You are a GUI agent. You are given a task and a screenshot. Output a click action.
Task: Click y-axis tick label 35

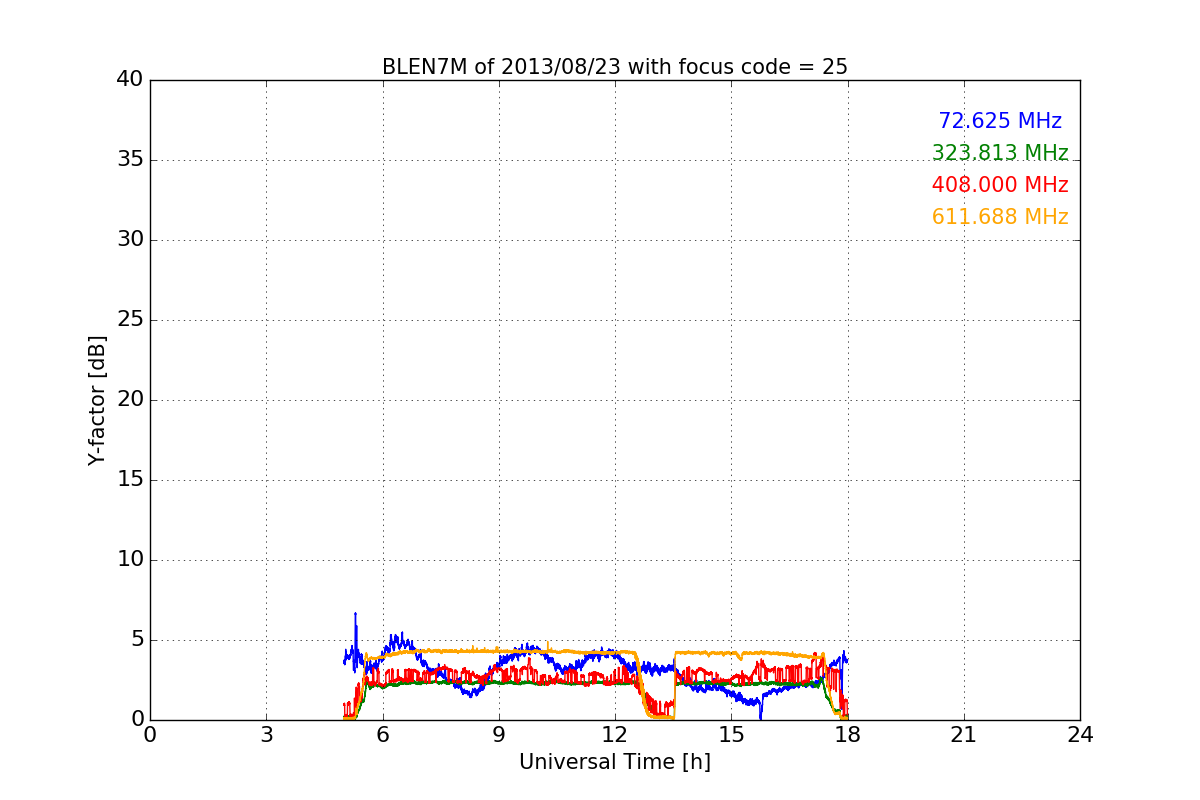click(130, 160)
